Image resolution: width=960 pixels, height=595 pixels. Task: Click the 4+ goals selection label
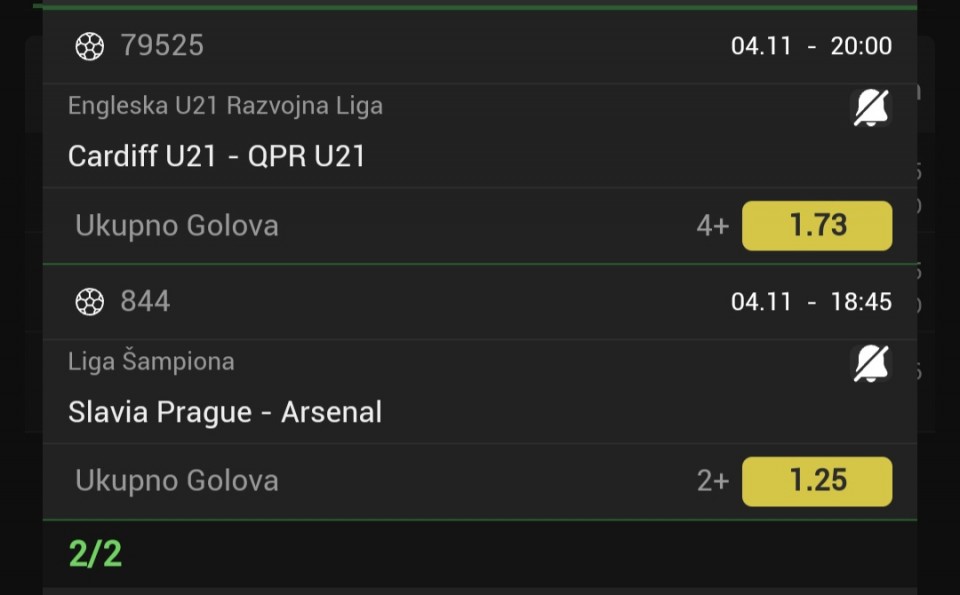tap(712, 226)
